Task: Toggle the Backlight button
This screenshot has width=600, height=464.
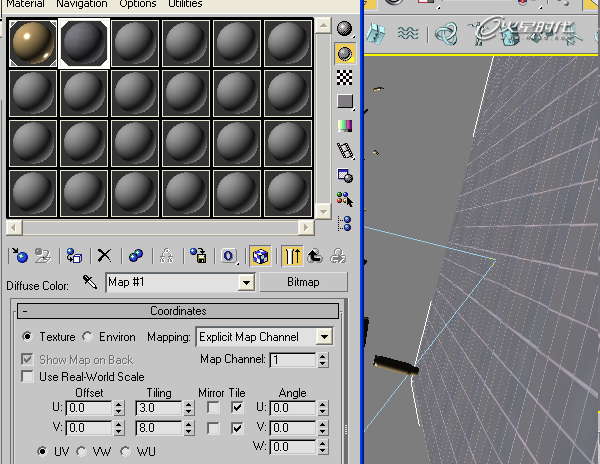Action: click(x=345, y=54)
